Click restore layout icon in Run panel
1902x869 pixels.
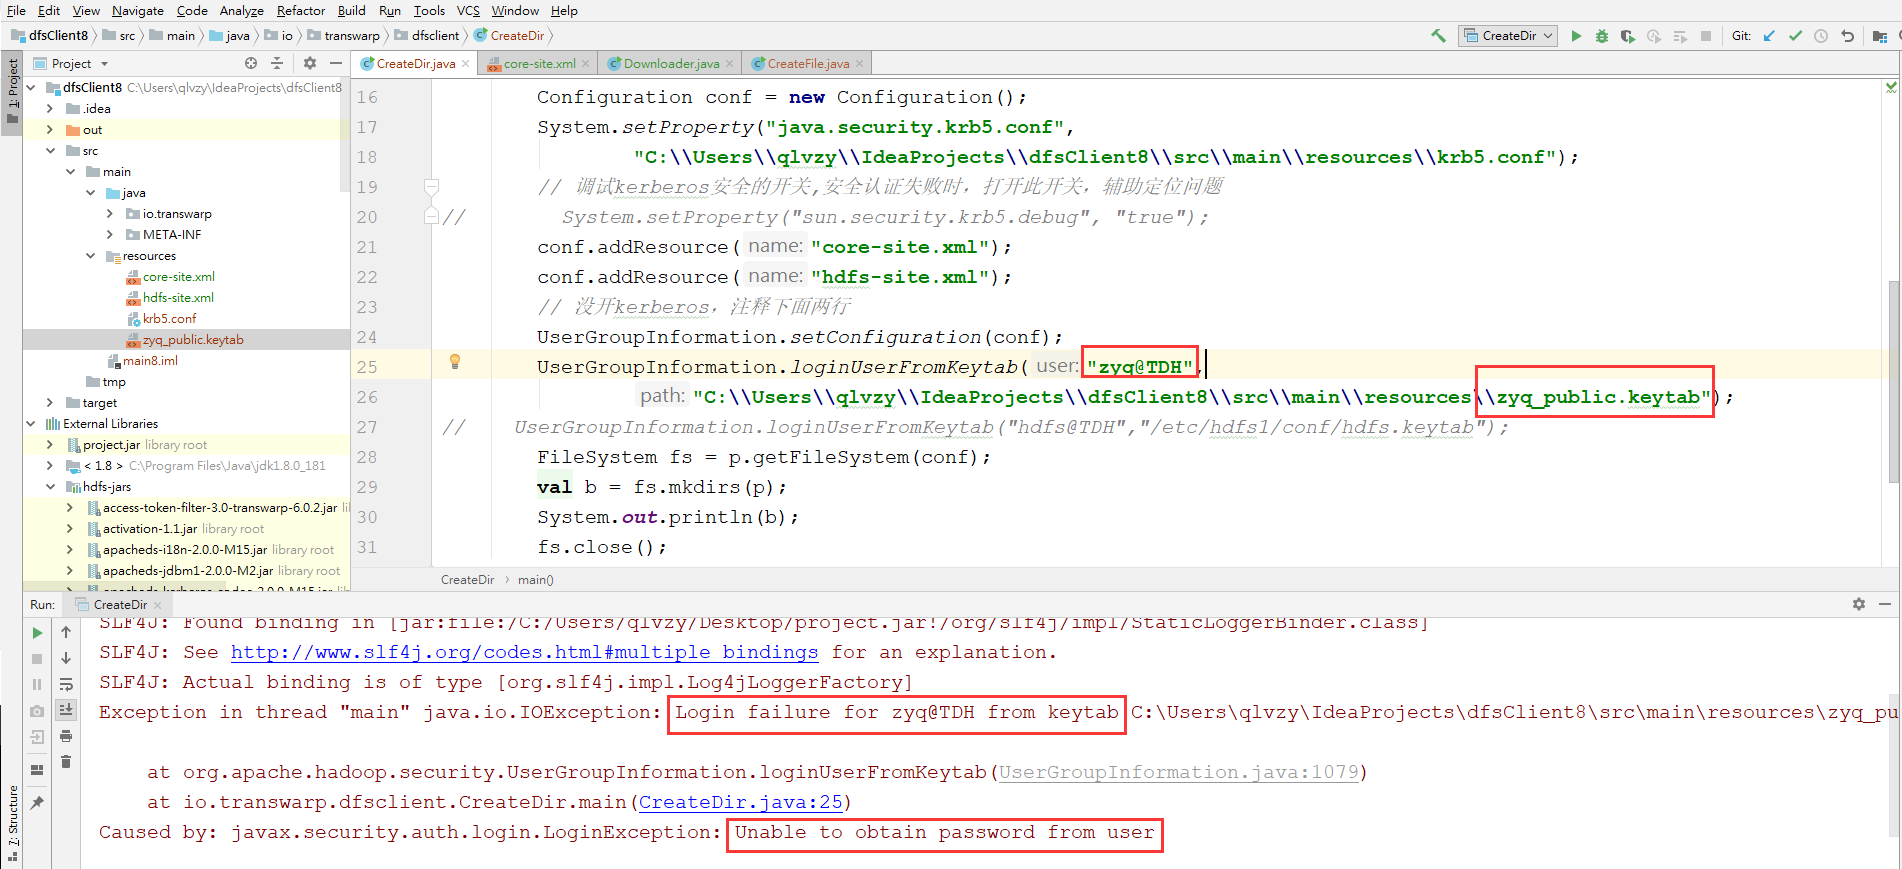point(37,770)
